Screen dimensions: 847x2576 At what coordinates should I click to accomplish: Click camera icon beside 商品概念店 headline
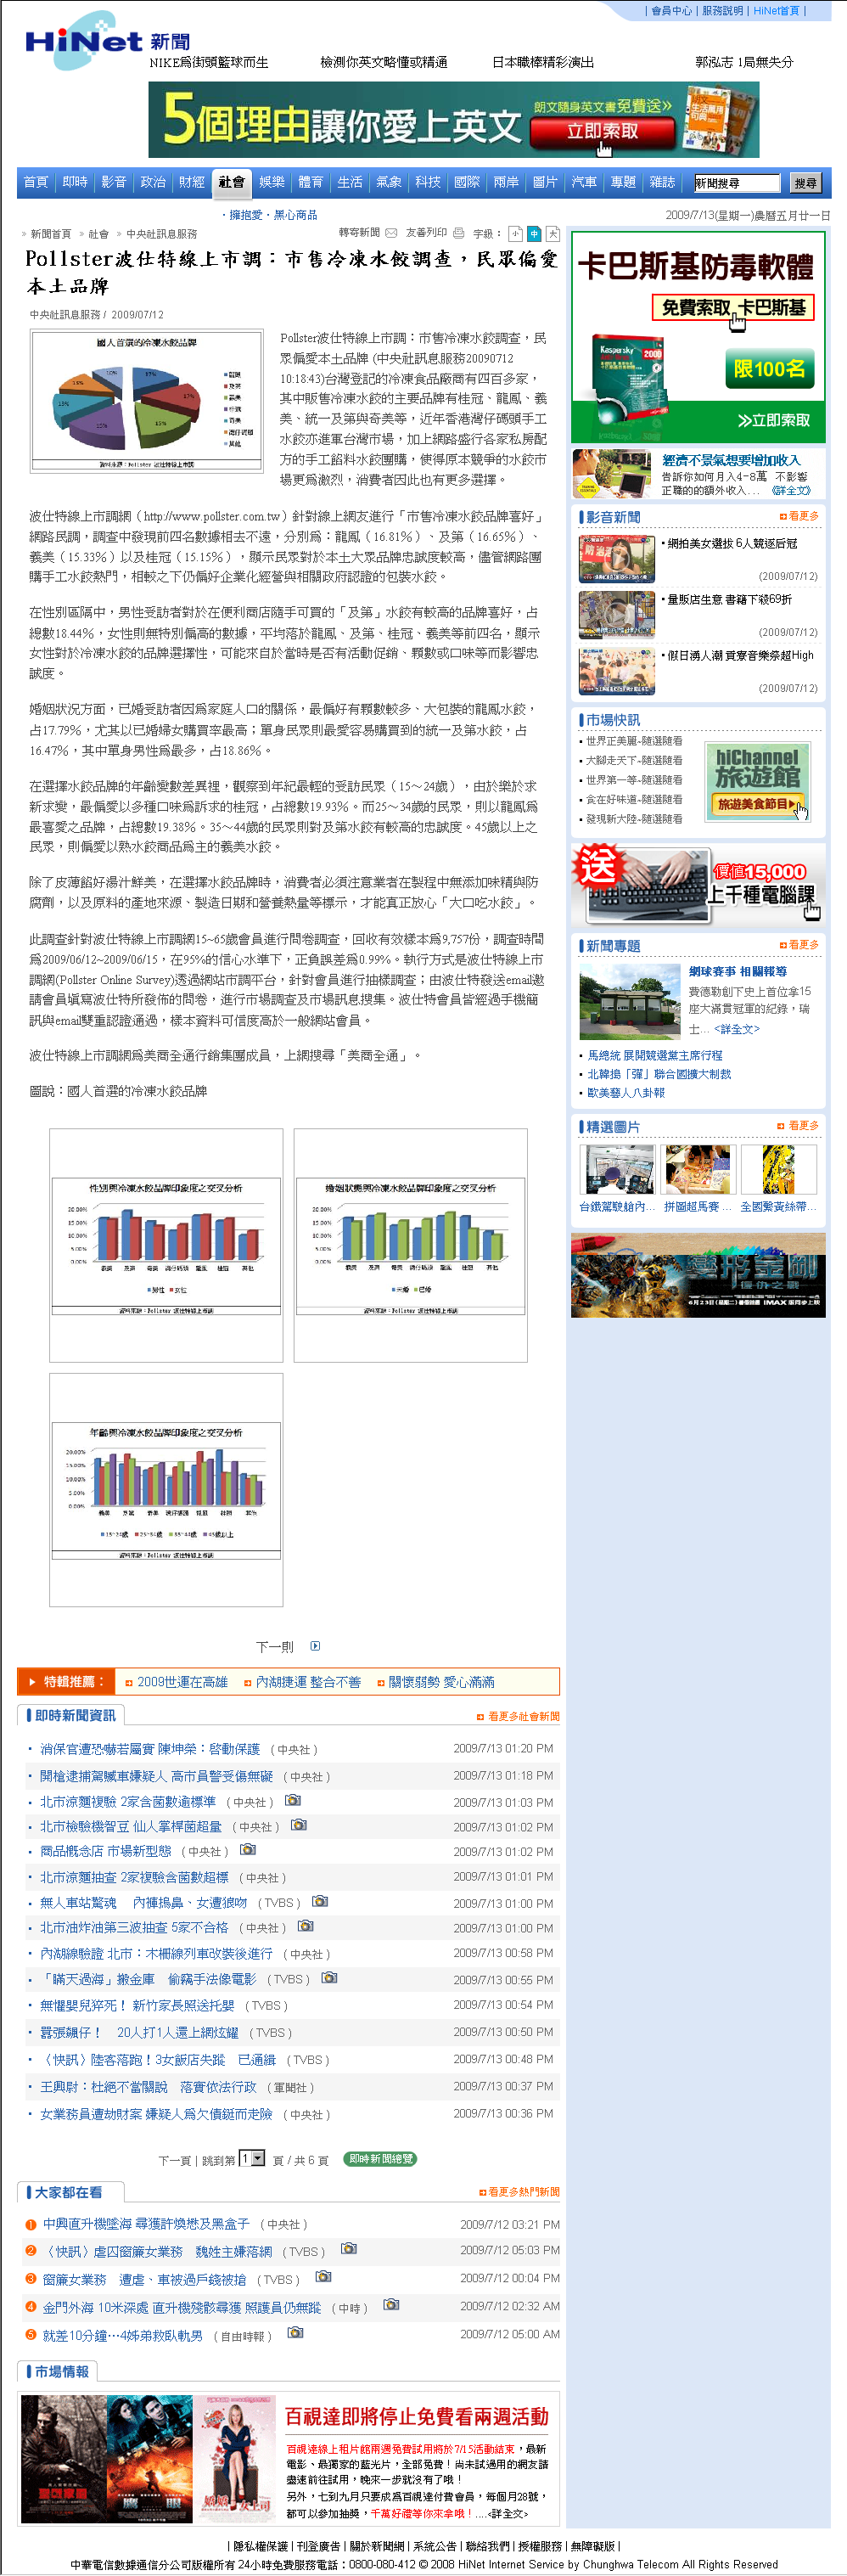(x=248, y=1850)
